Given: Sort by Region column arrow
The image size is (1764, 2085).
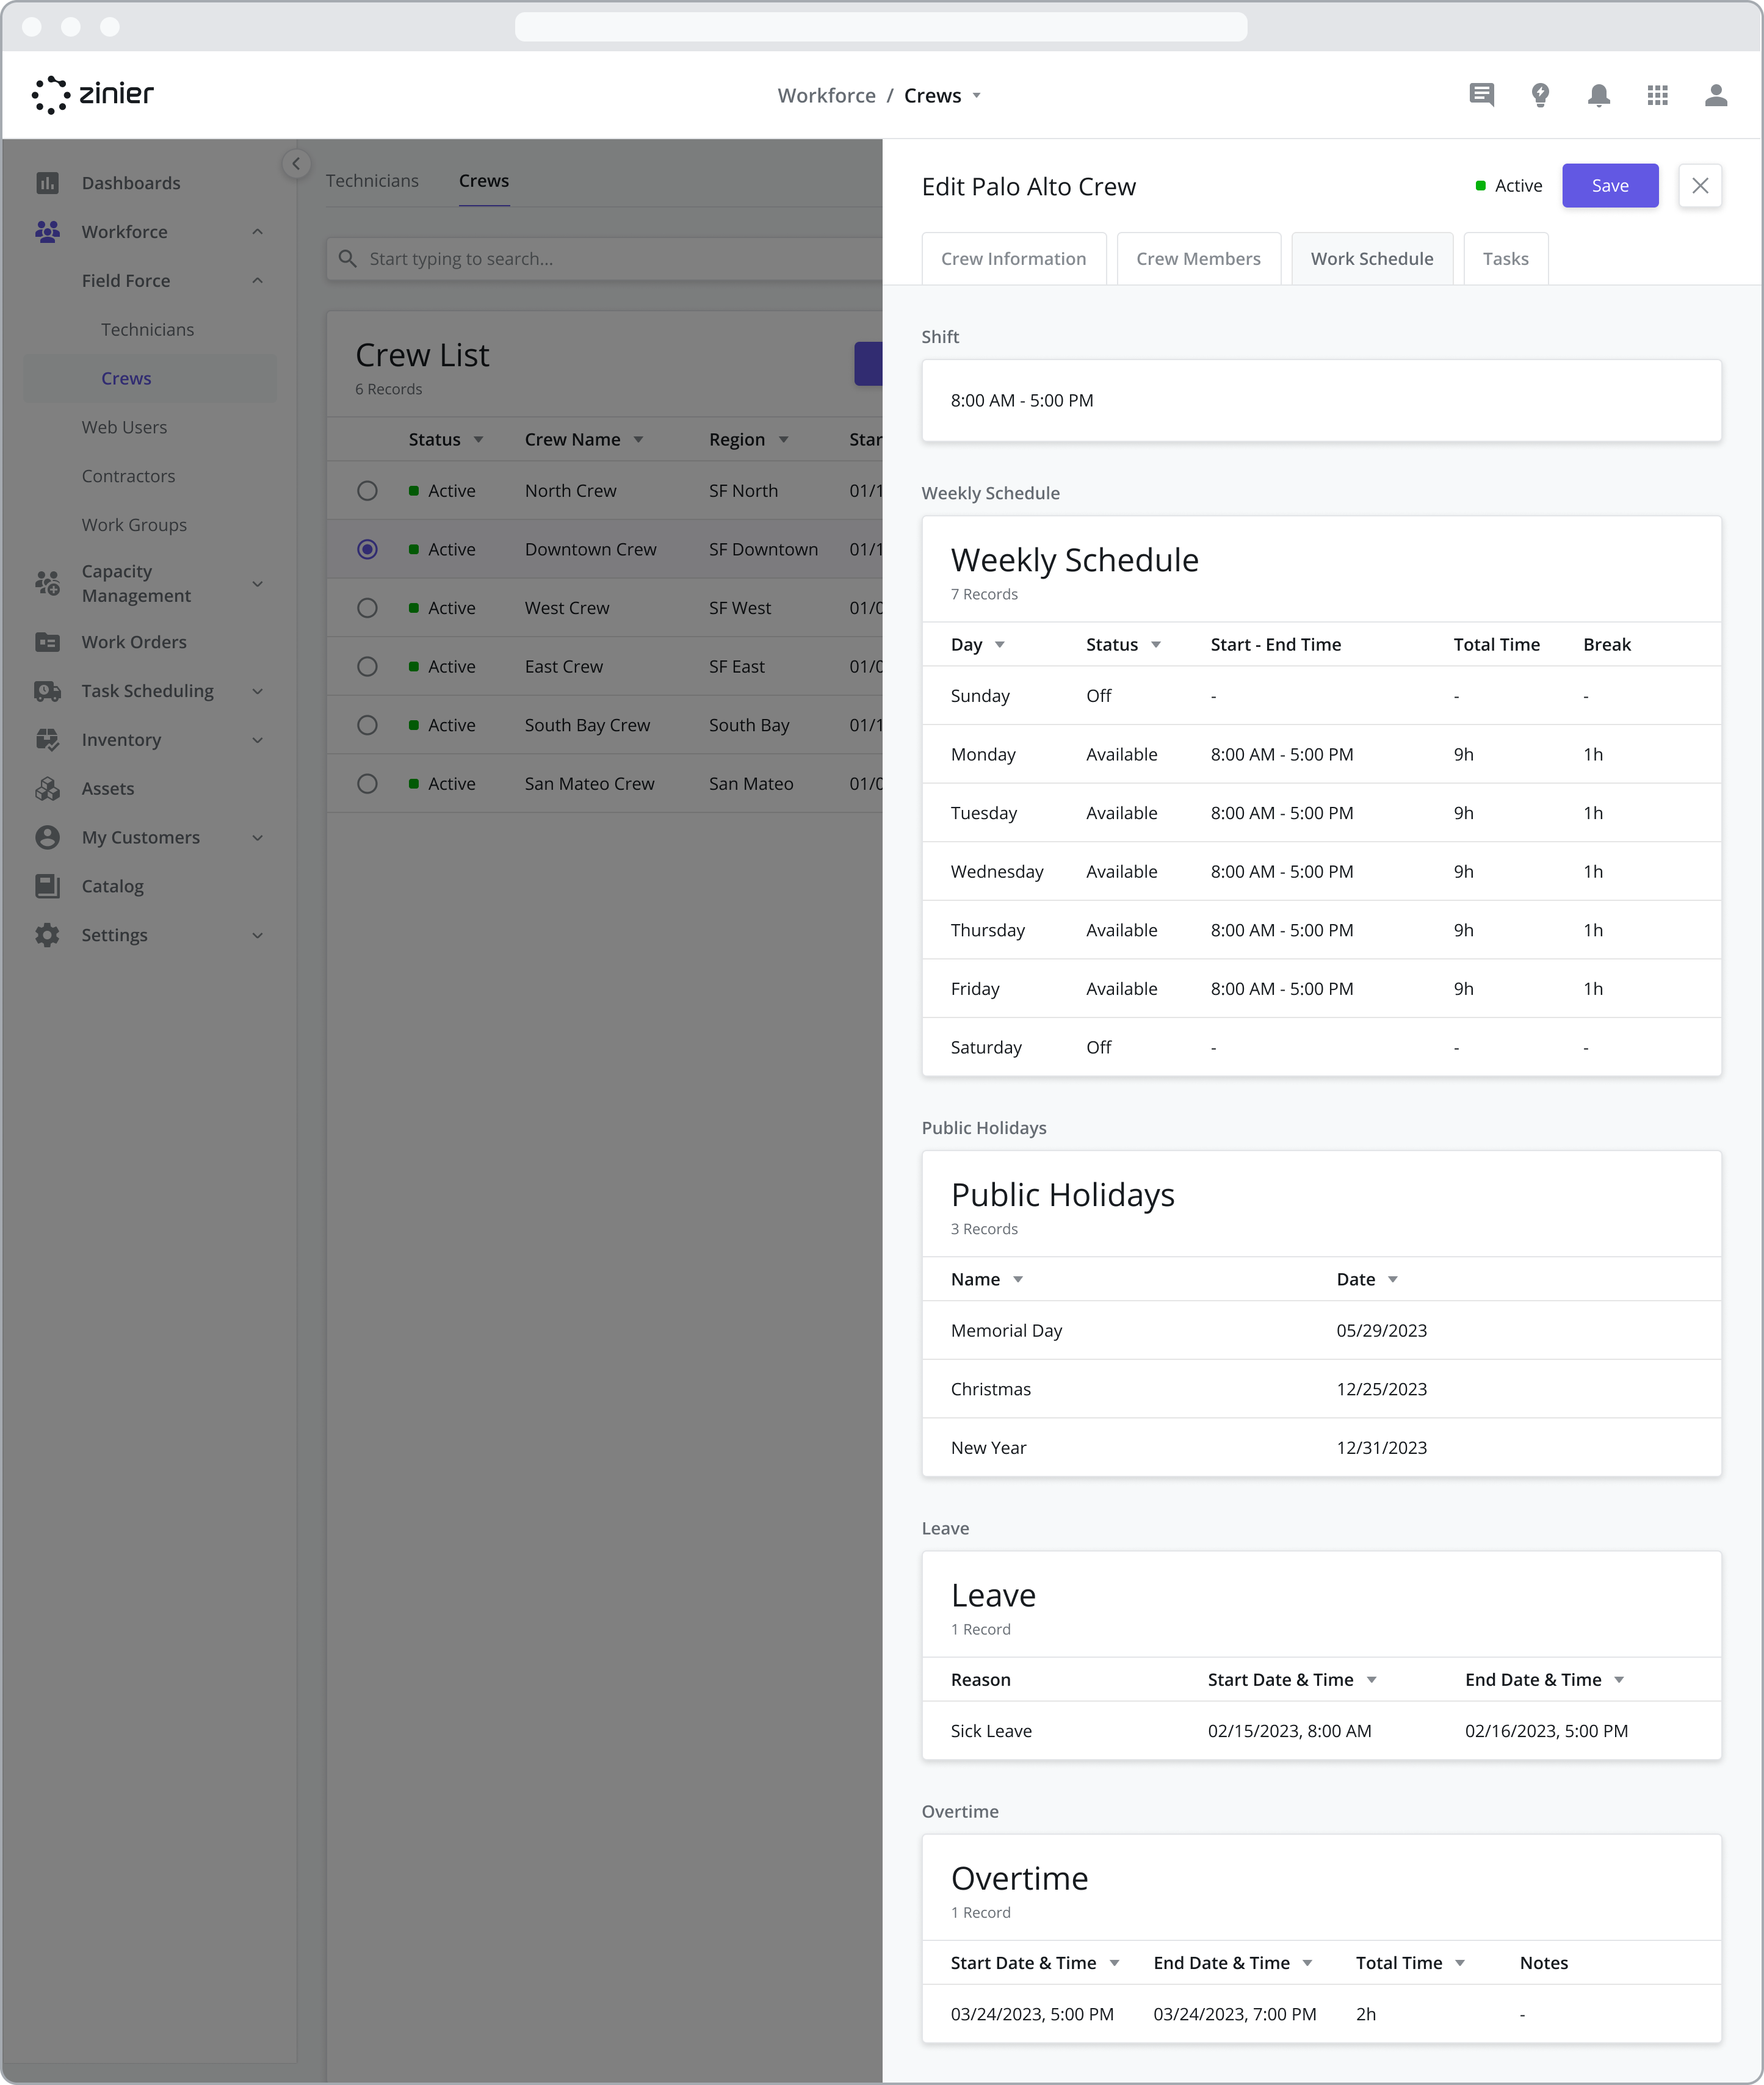Looking at the screenshot, I should (783, 440).
